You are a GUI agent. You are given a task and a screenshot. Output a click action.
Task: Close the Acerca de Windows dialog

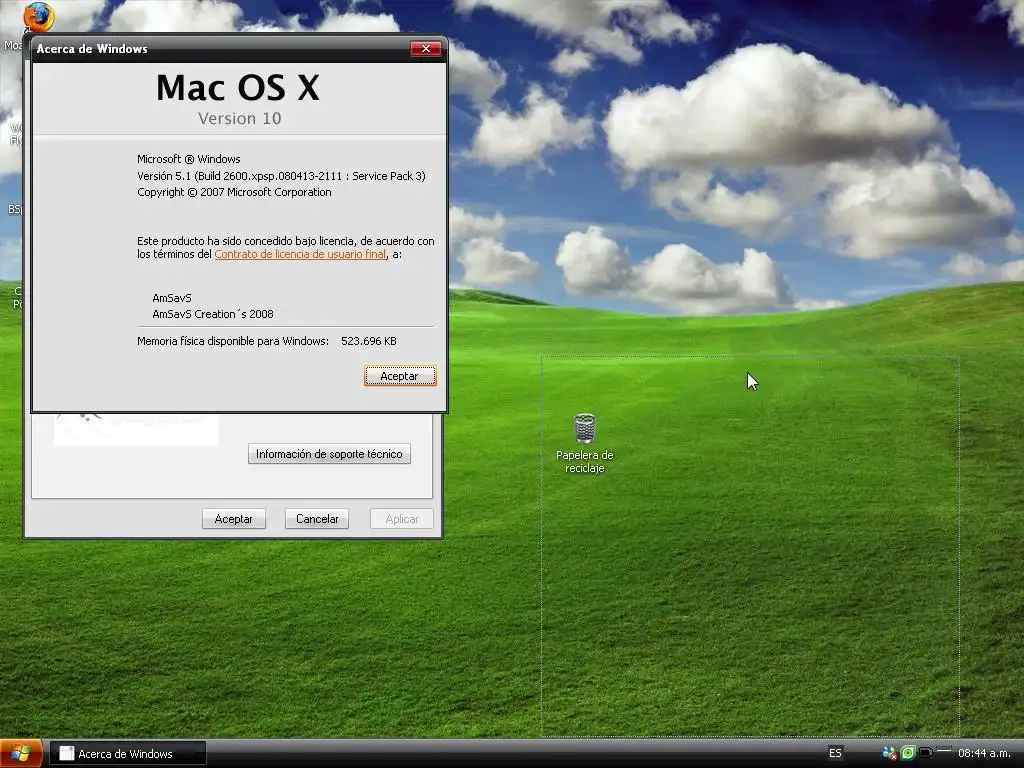pos(426,48)
